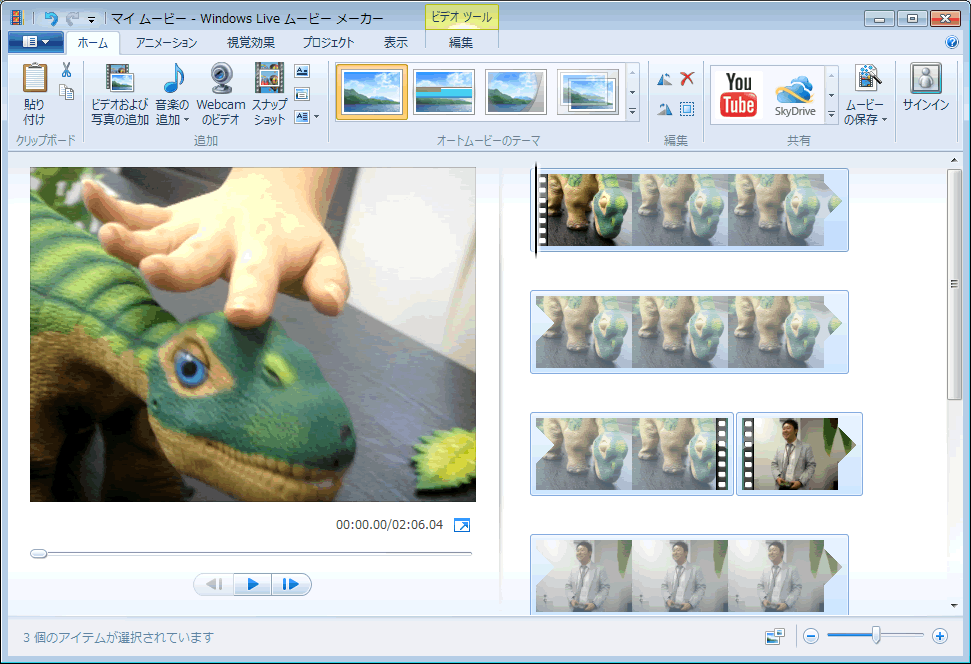Viewport: 971px width, 664px height.
Task: Step to the next frame
Action: pyautogui.click(x=291, y=584)
